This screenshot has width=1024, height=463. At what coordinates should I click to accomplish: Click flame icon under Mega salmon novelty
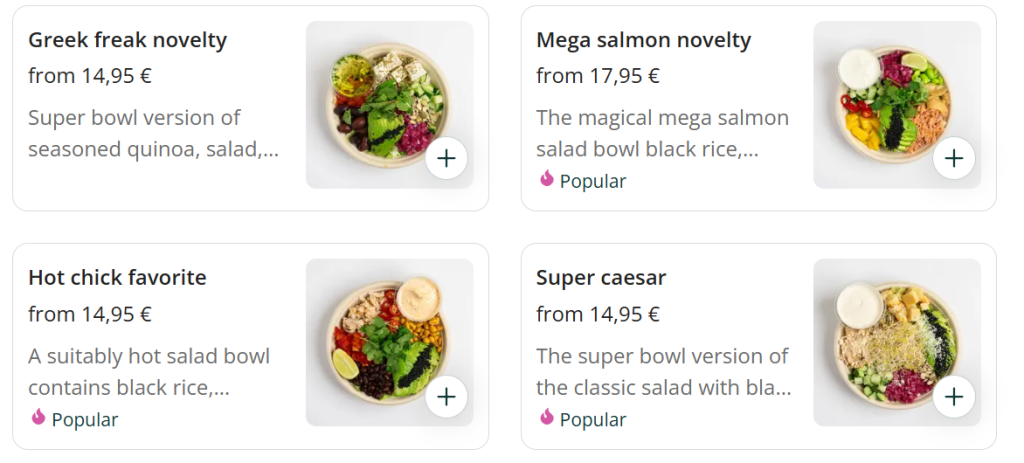click(x=547, y=180)
